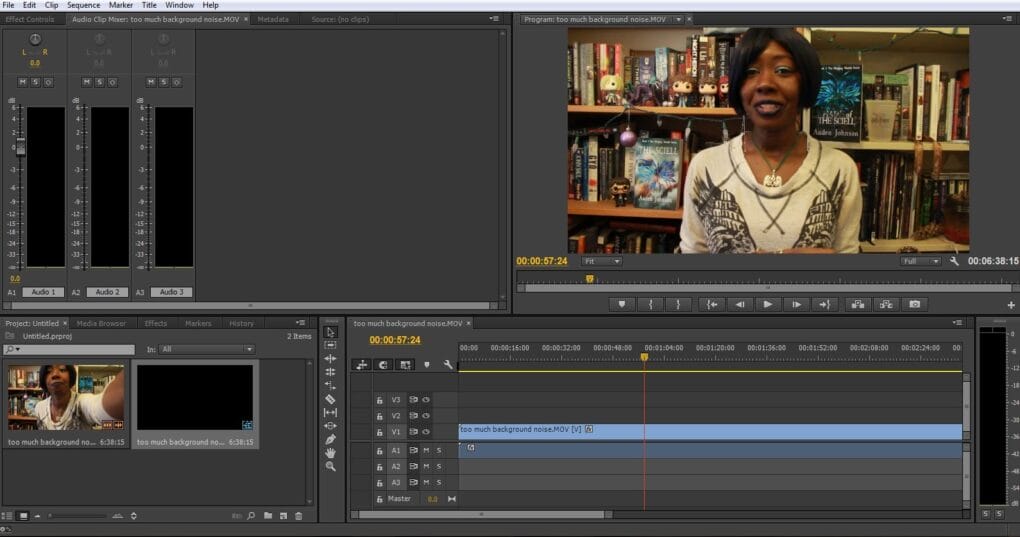The height and width of the screenshot is (537, 1020).
Task: Open the Full playback resolution dropdown
Action: [920, 261]
